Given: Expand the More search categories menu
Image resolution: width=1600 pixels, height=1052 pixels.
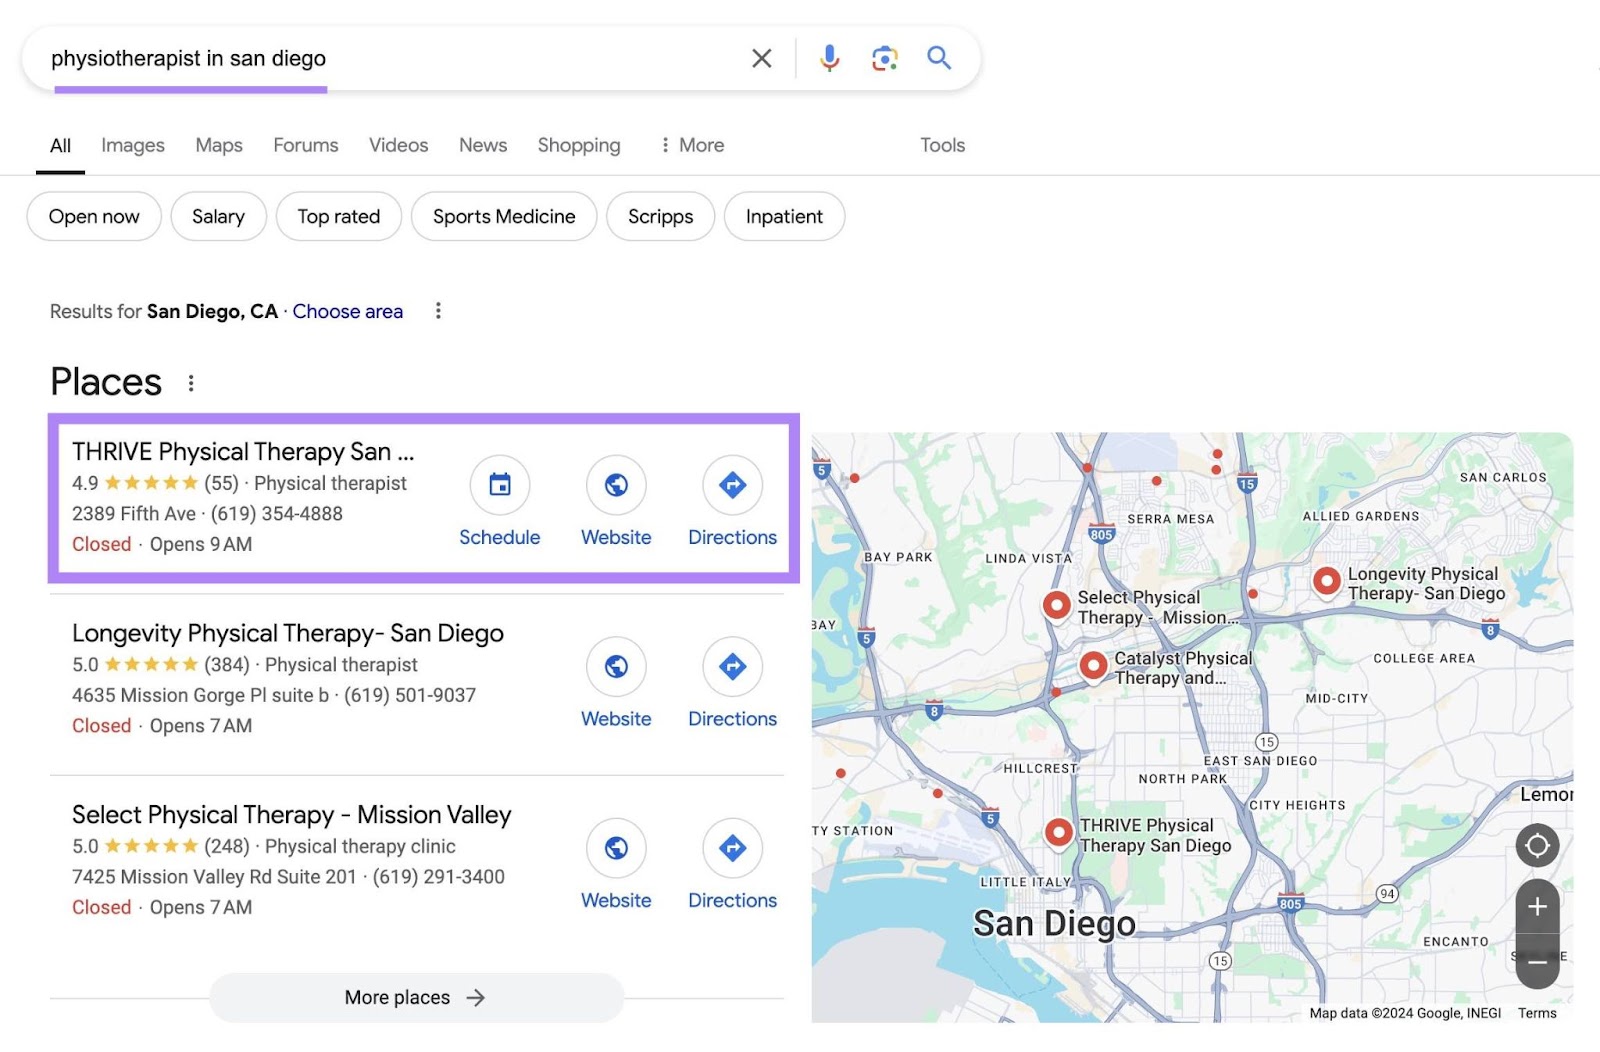Looking at the screenshot, I should [x=692, y=145].
